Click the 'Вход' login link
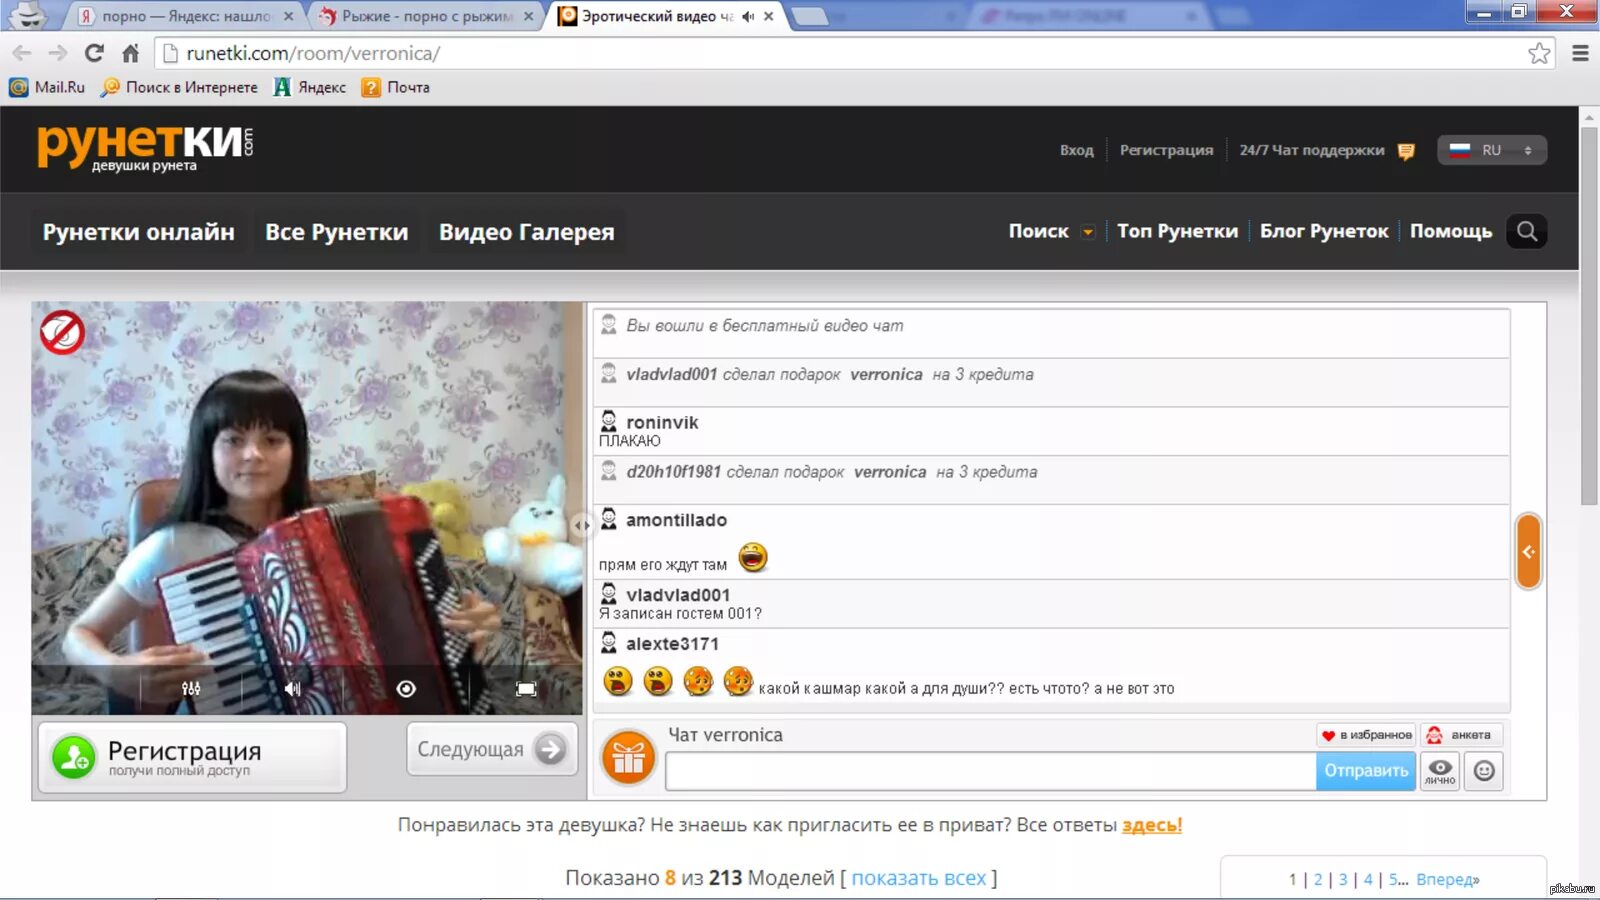1600x900 pixels. click(1077, 150)
